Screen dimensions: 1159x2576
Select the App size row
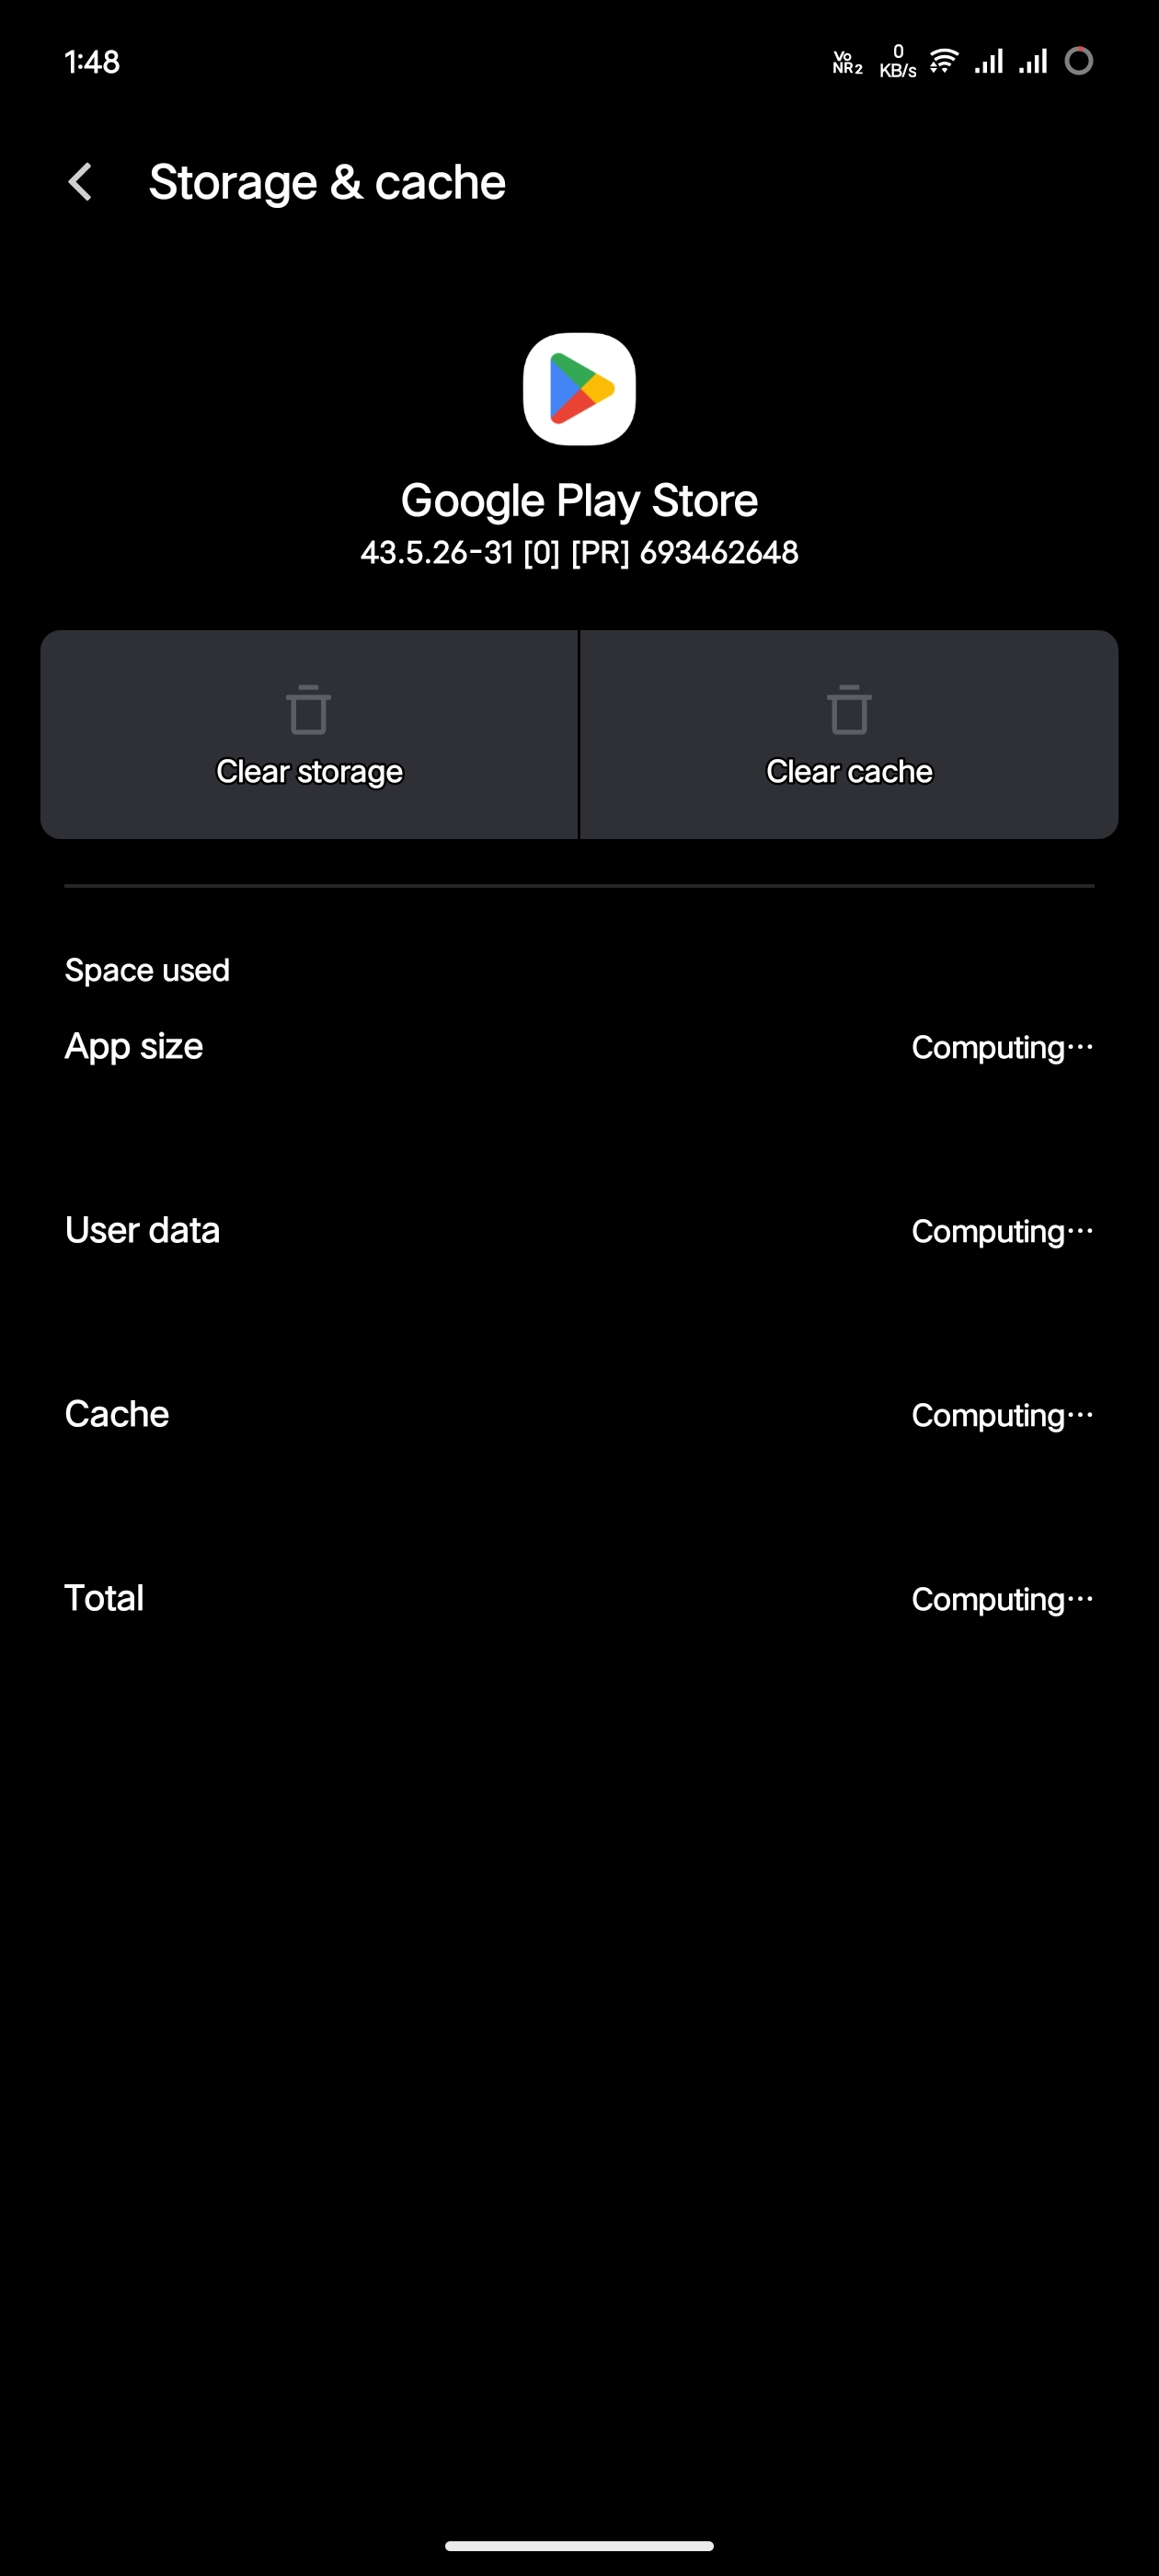pos(579,1047)
